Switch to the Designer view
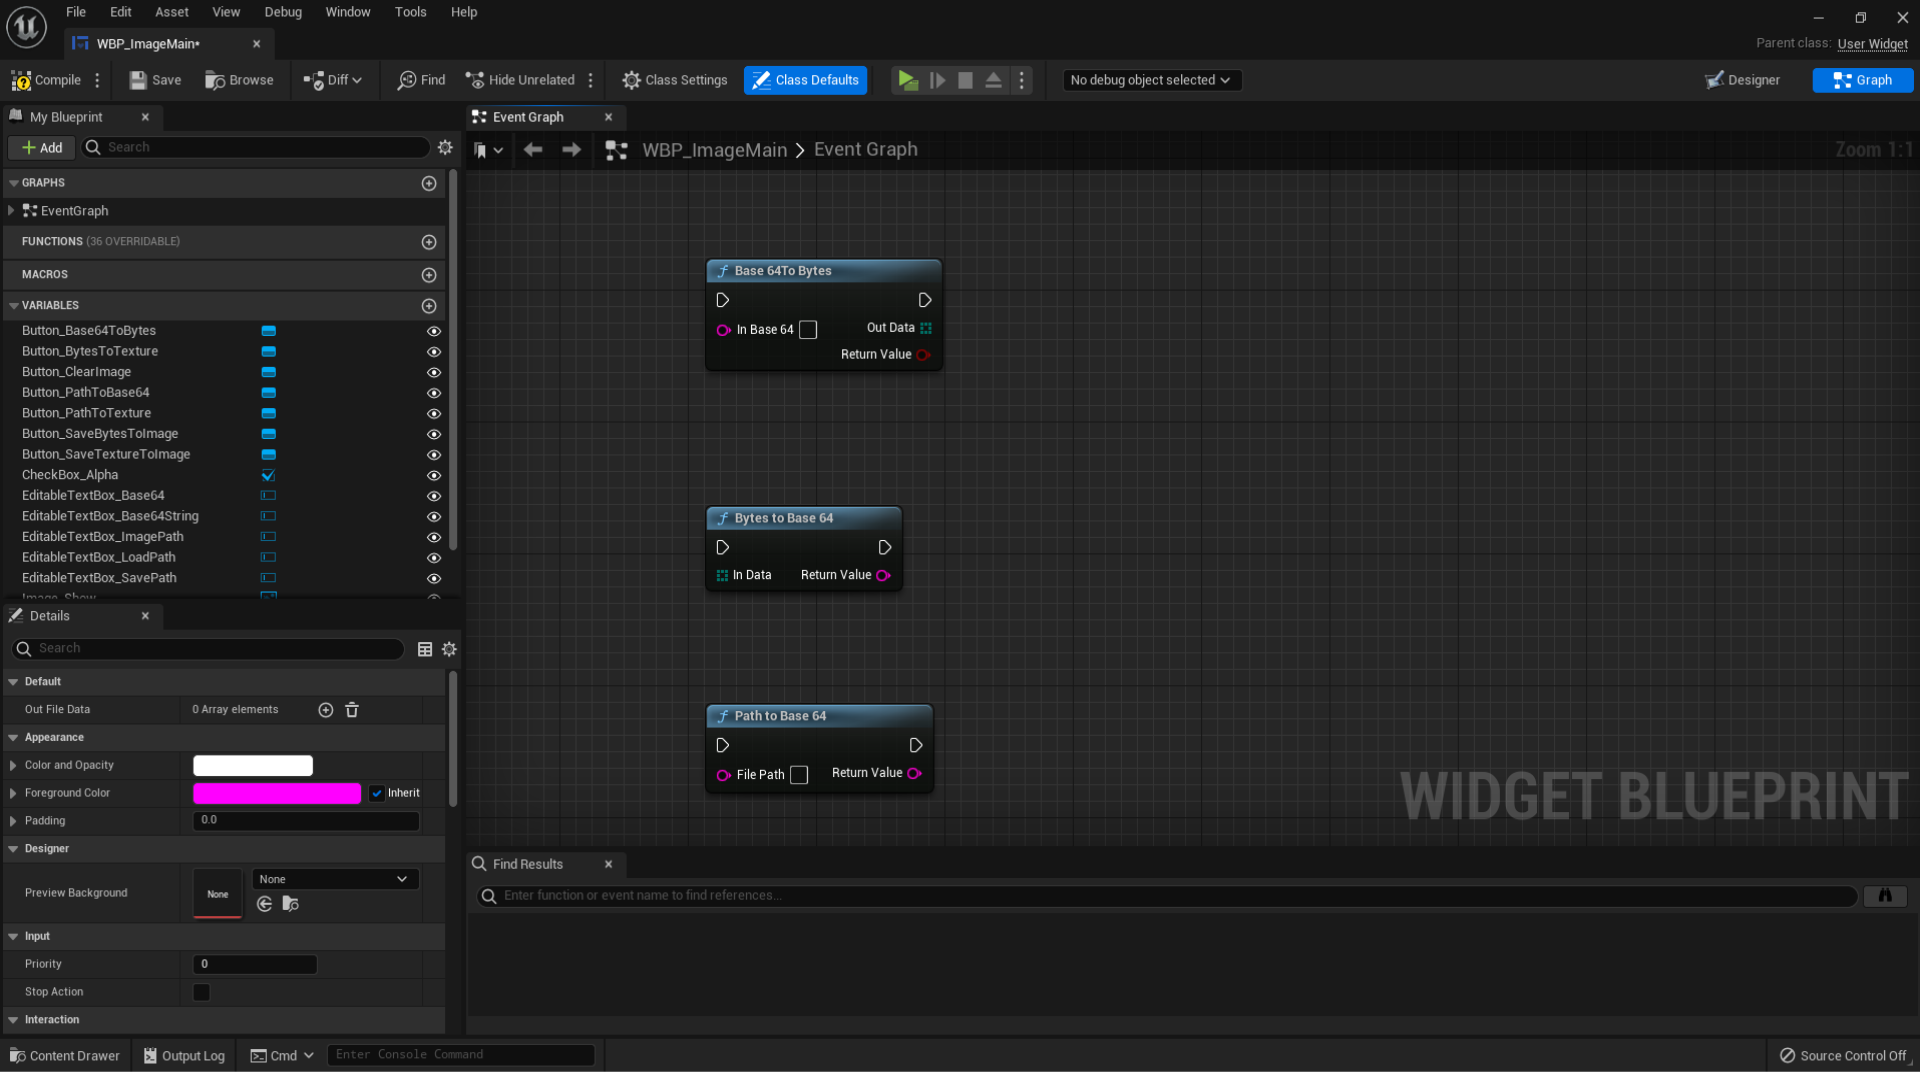This screenshot has height=1080, width=1920. point(1742,80)
